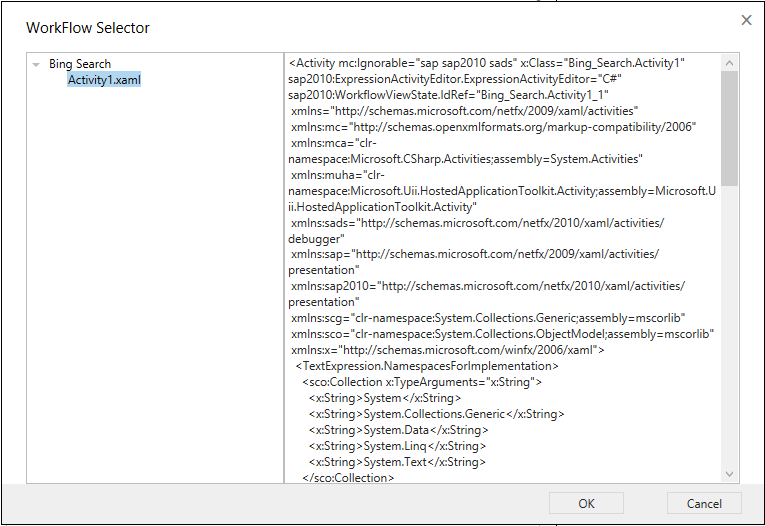Click '<TextExpression.NamespacesForImplementation>' line

click(x=427, y=366)
